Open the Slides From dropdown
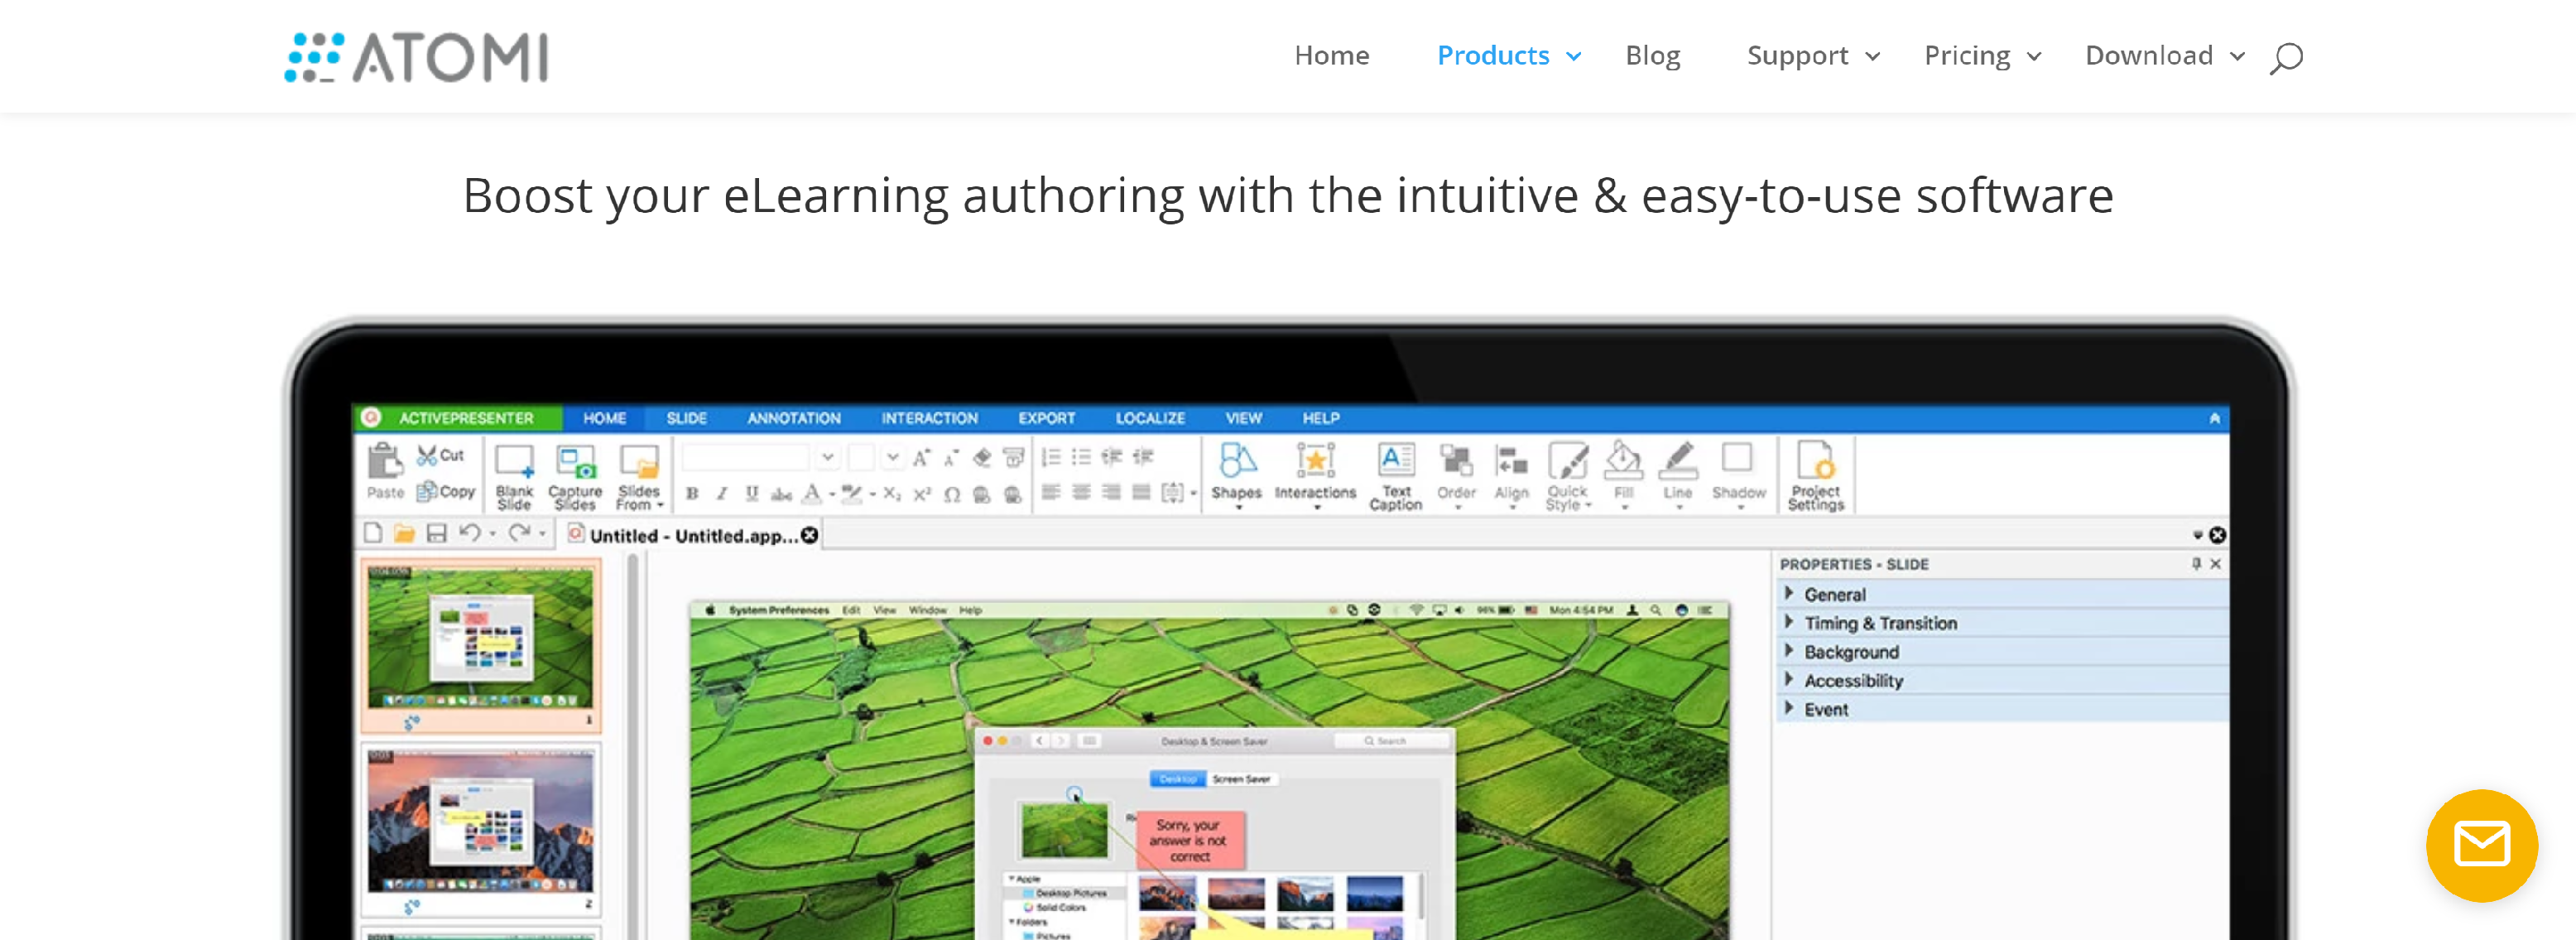Screen dimensions: 2576x940 639,476
